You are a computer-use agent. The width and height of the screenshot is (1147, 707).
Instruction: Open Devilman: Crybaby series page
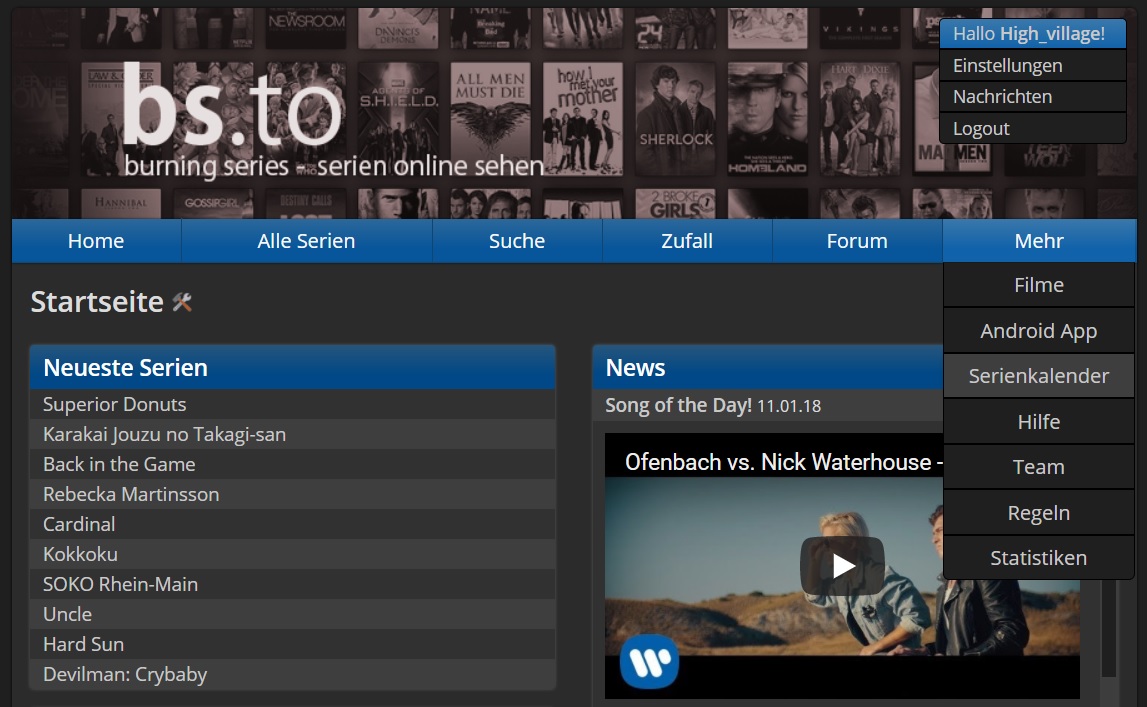pos(125,674)
